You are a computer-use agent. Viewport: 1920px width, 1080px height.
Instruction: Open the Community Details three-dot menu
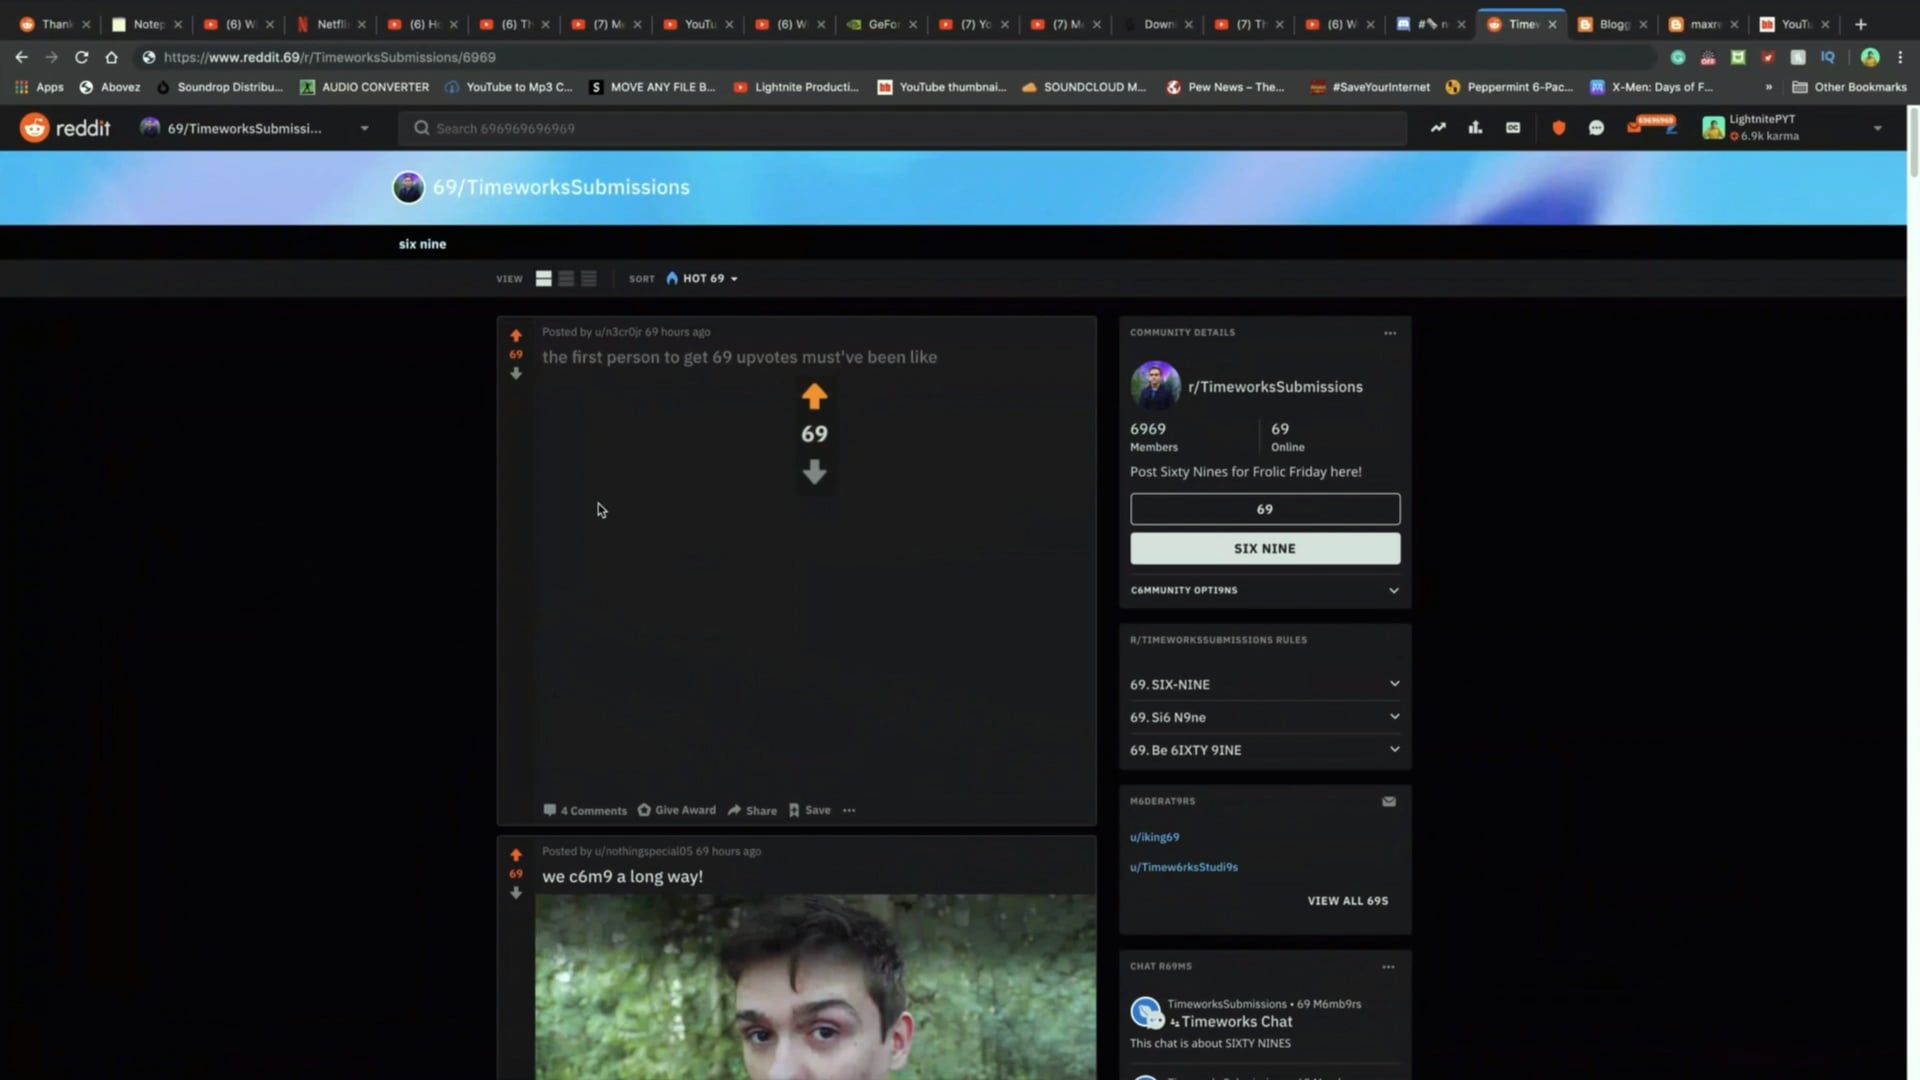[x=1390, y=333]
